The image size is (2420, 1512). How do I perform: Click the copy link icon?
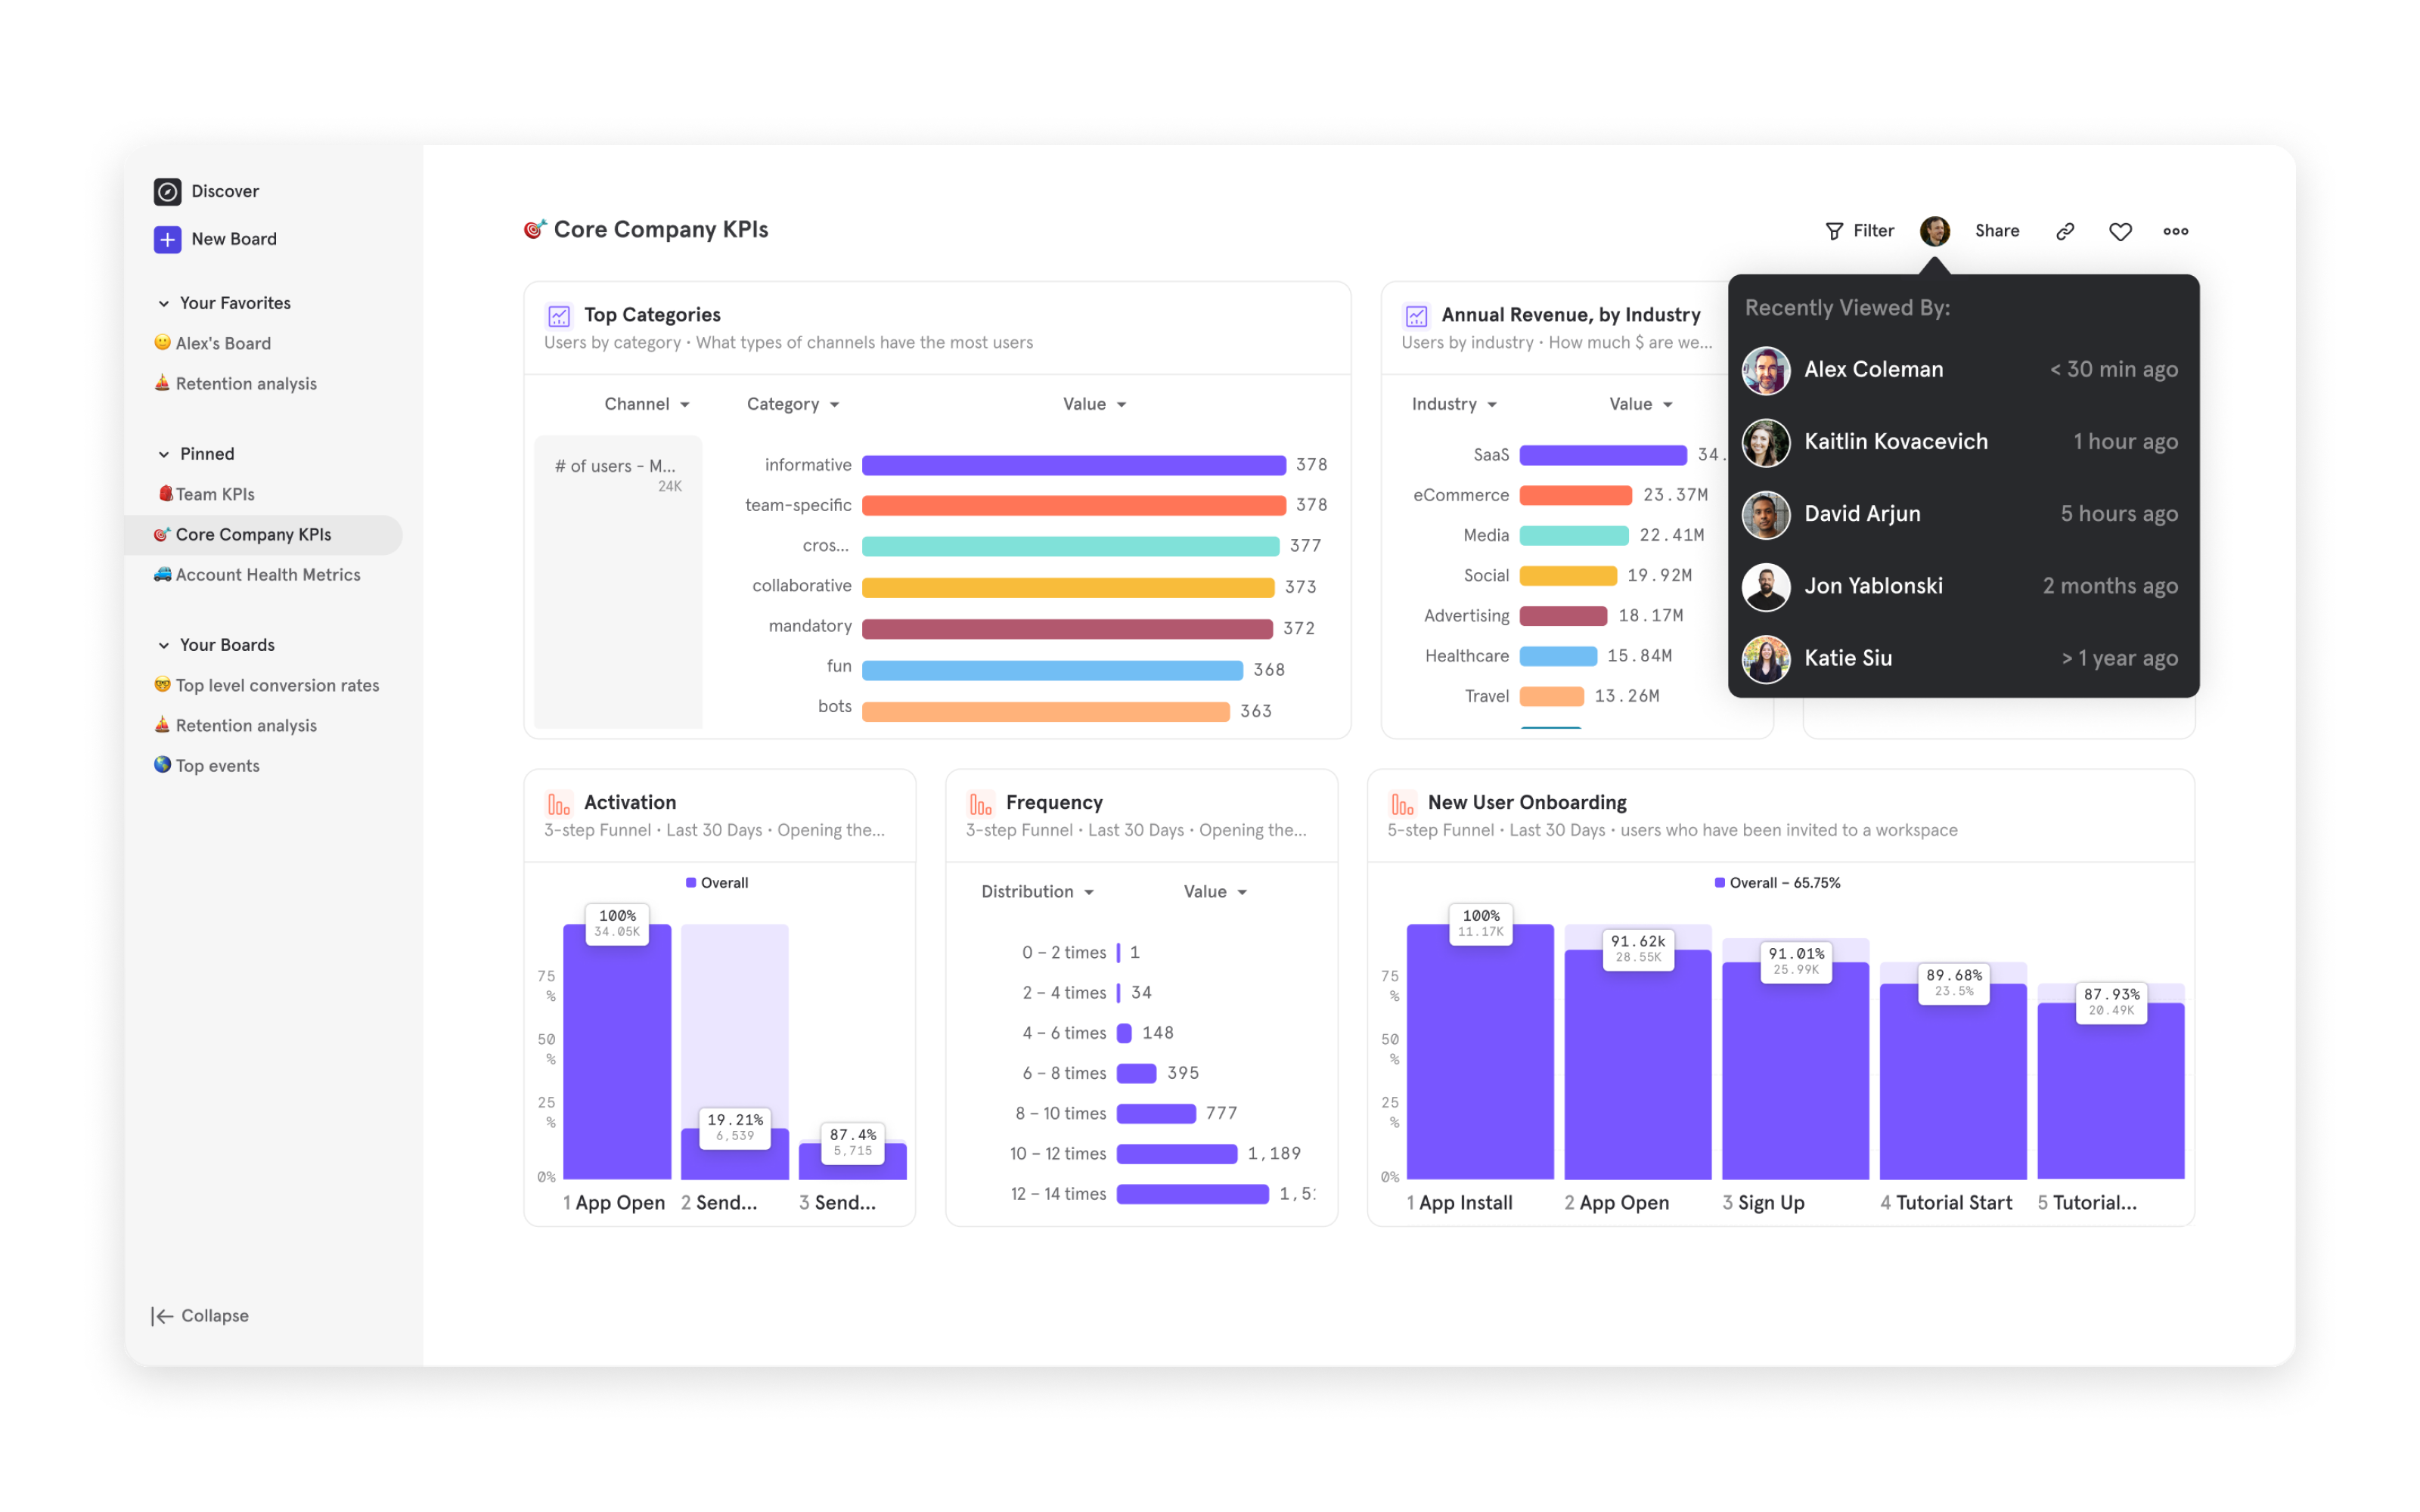pyautogui.click(x=2065, y=231)
